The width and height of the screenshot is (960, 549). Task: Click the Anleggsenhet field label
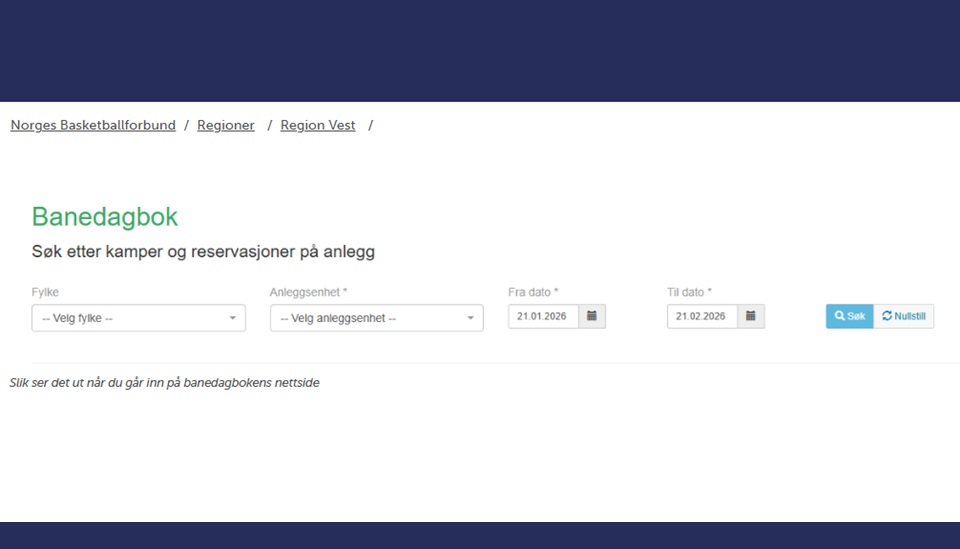308,292
